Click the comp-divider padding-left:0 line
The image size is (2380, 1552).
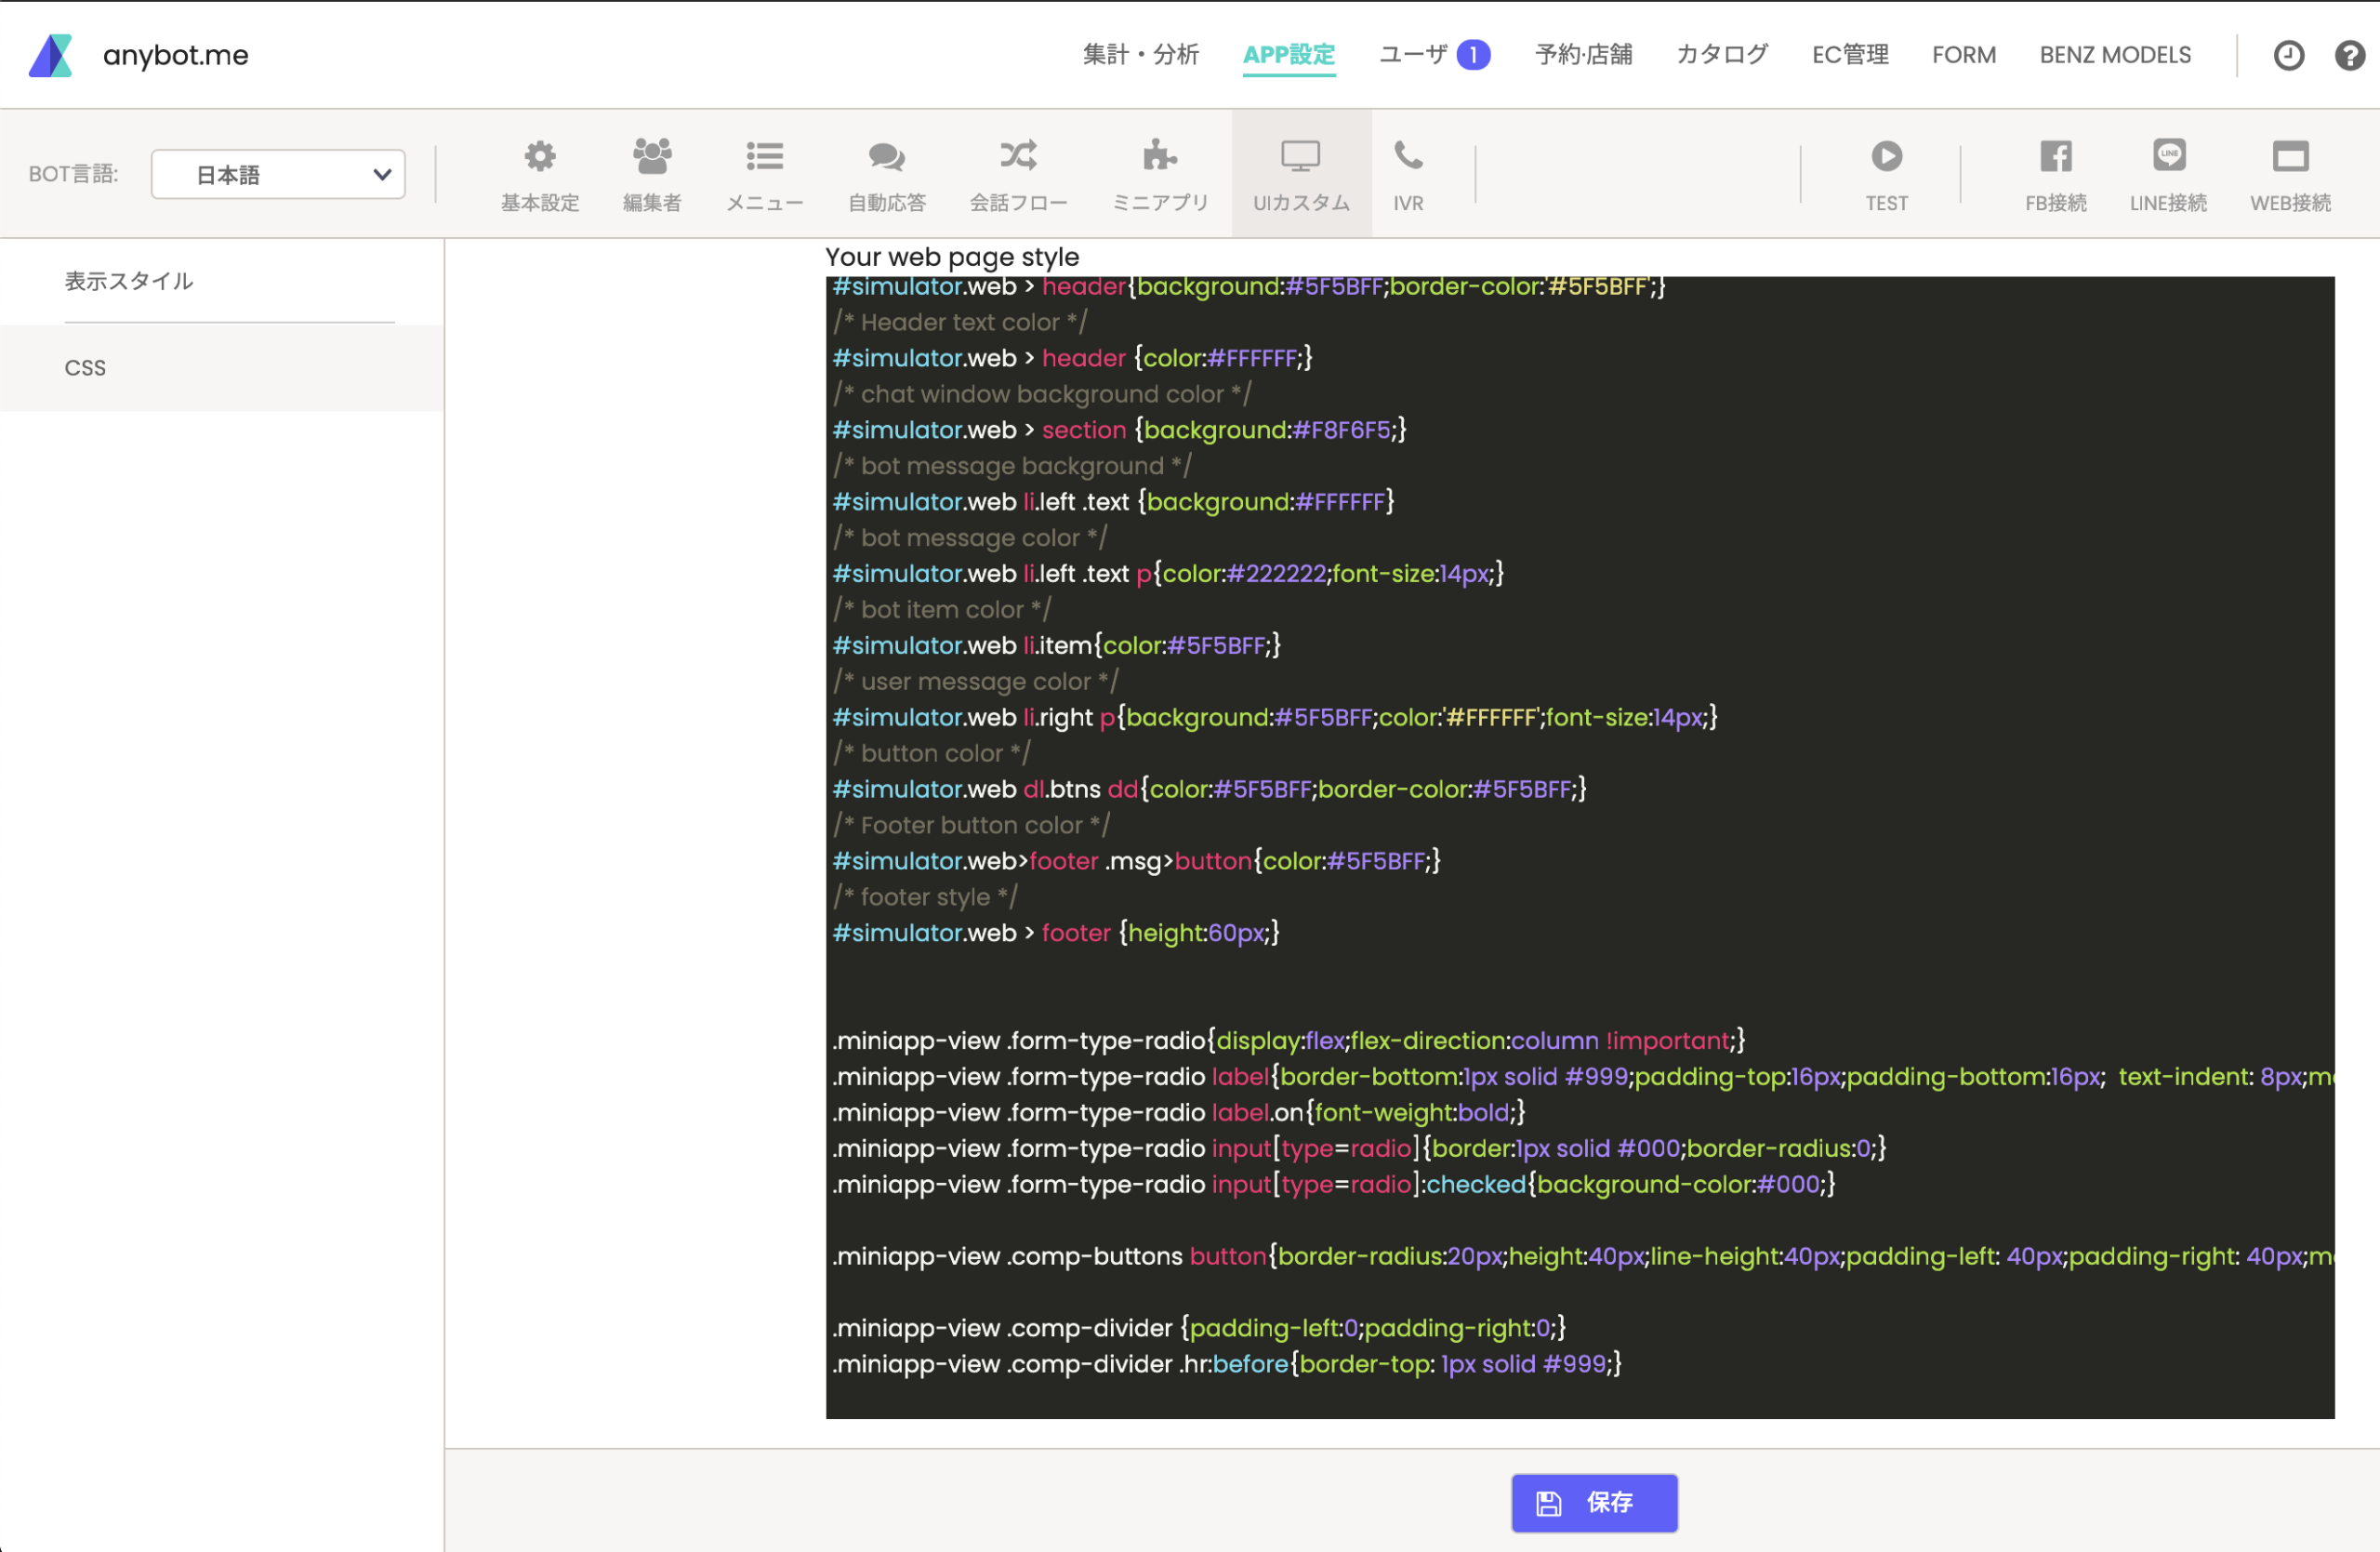click(x=1199, y=1329)
